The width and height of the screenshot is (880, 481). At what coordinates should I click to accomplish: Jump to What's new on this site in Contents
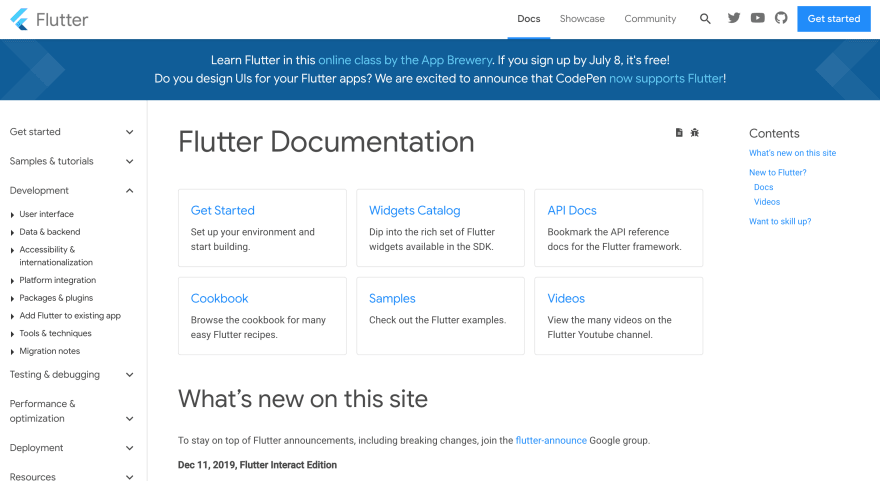pyautogui.click(x=792, y=153)
